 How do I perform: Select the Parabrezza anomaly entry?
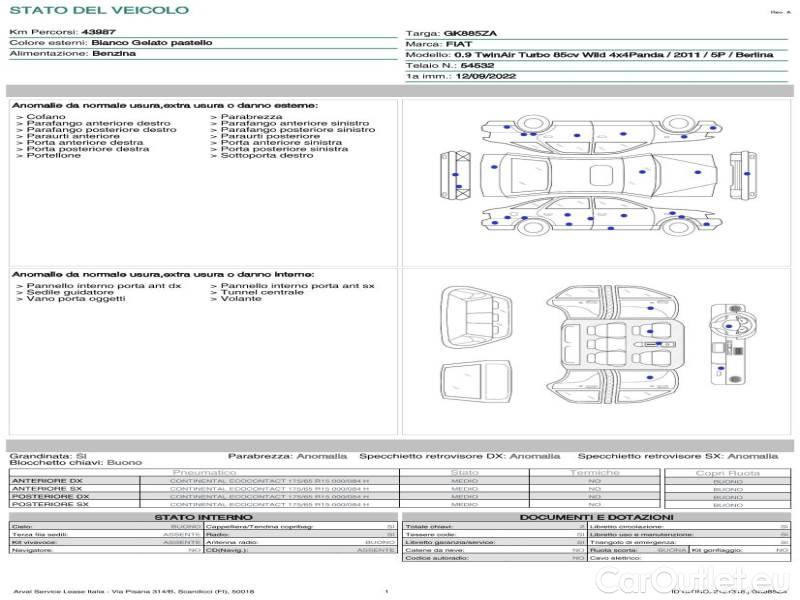click(x=245, y=117)
